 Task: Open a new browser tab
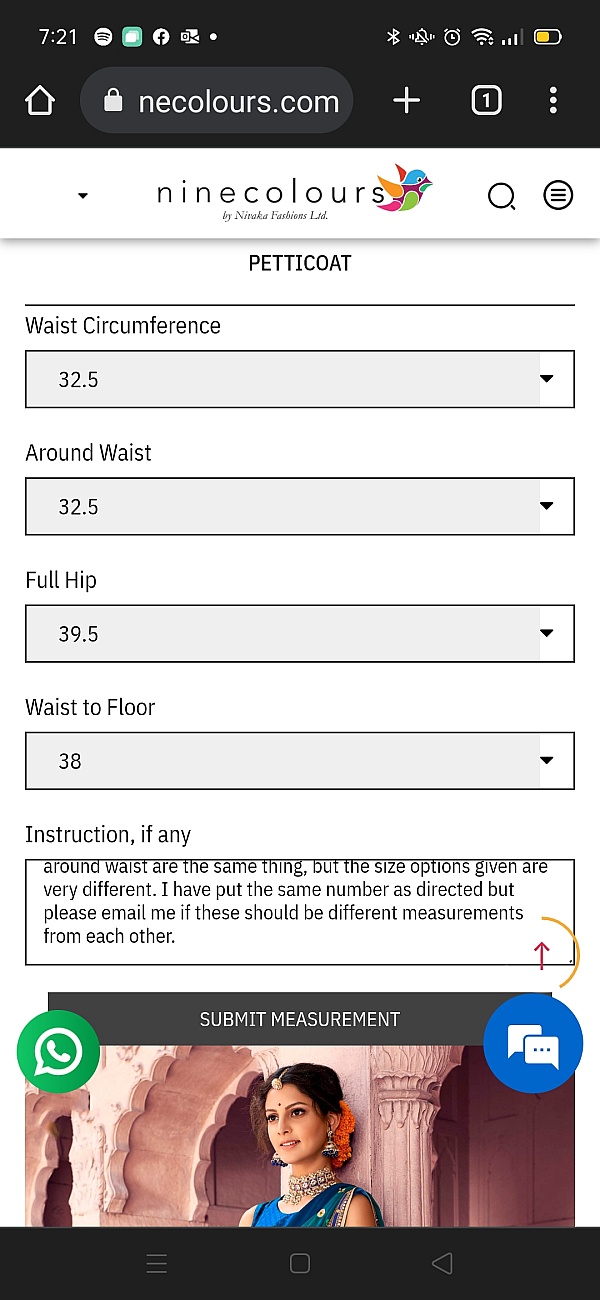(x=406, y=100)
